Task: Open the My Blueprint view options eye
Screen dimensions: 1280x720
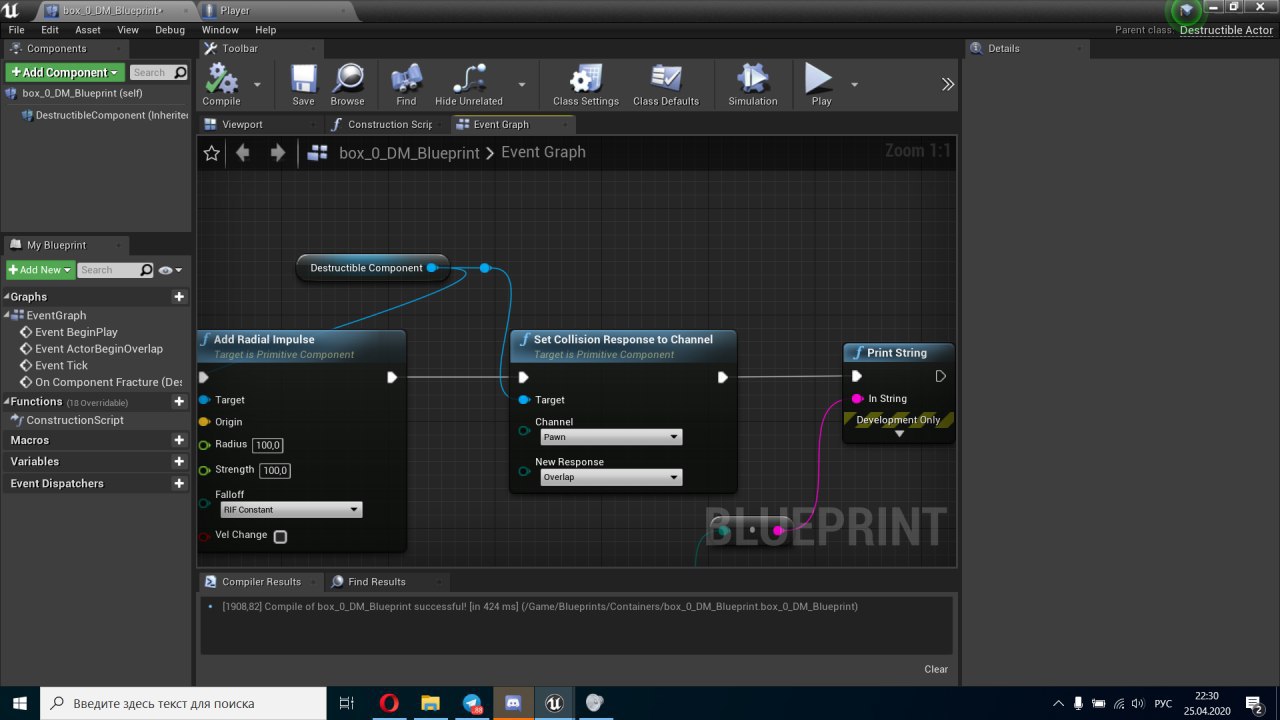Action: click(170, 270)
